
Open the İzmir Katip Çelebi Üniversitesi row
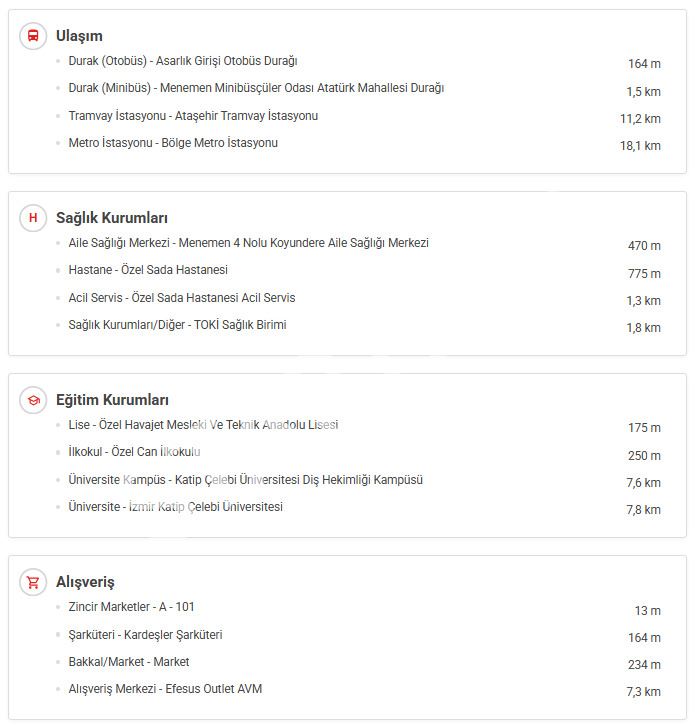pos(175,507)
